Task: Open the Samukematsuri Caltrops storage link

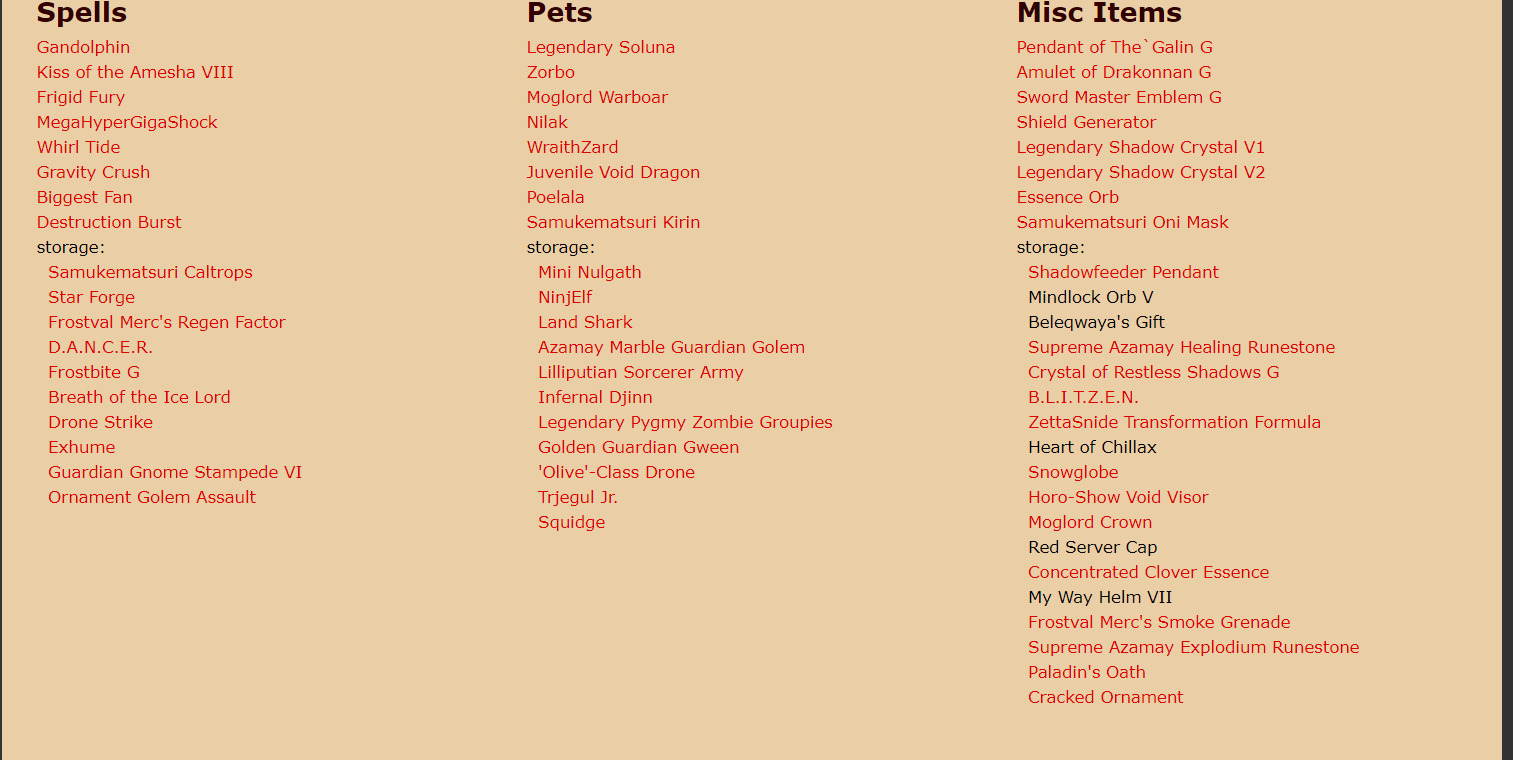Action: [x=150, y=272]
